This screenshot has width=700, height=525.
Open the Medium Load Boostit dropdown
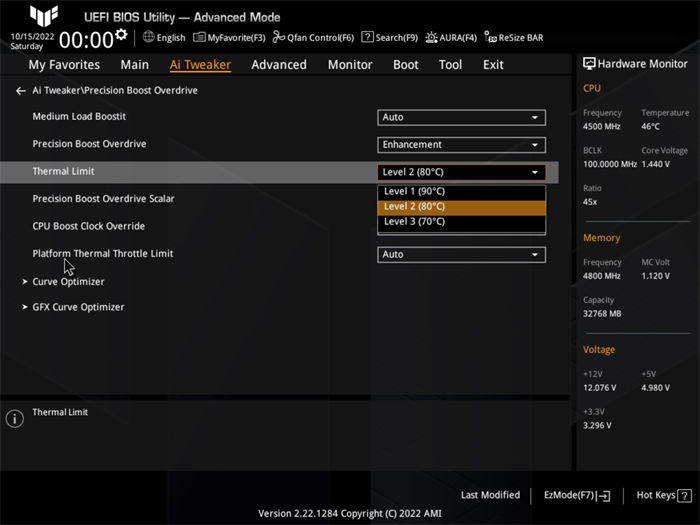(x=461, y=117)
